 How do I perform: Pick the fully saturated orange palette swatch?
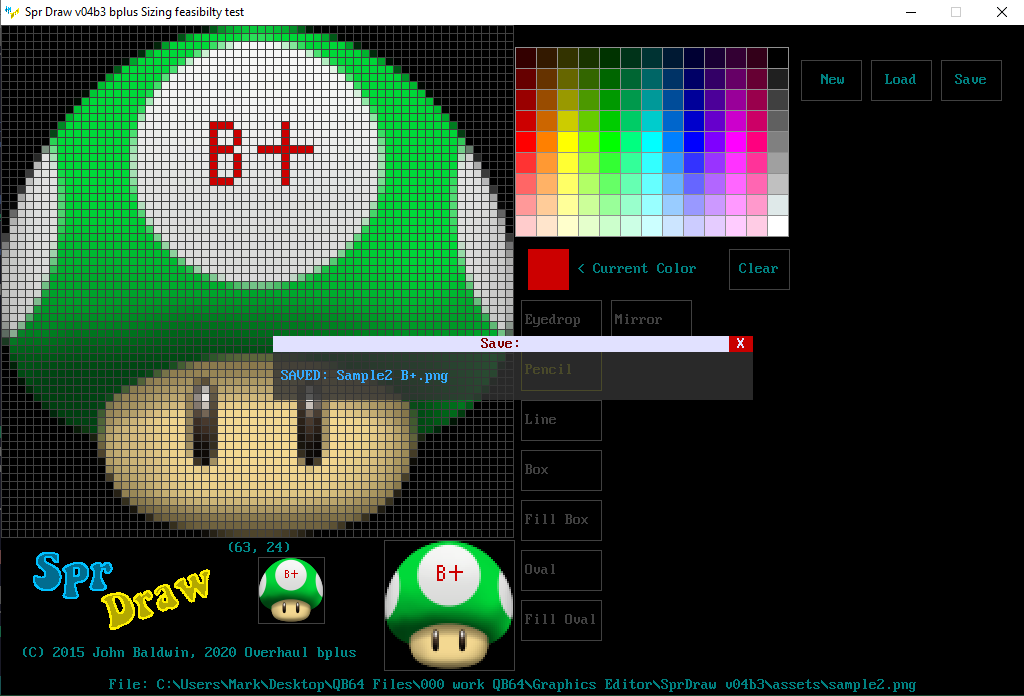(x=547, y=142)
